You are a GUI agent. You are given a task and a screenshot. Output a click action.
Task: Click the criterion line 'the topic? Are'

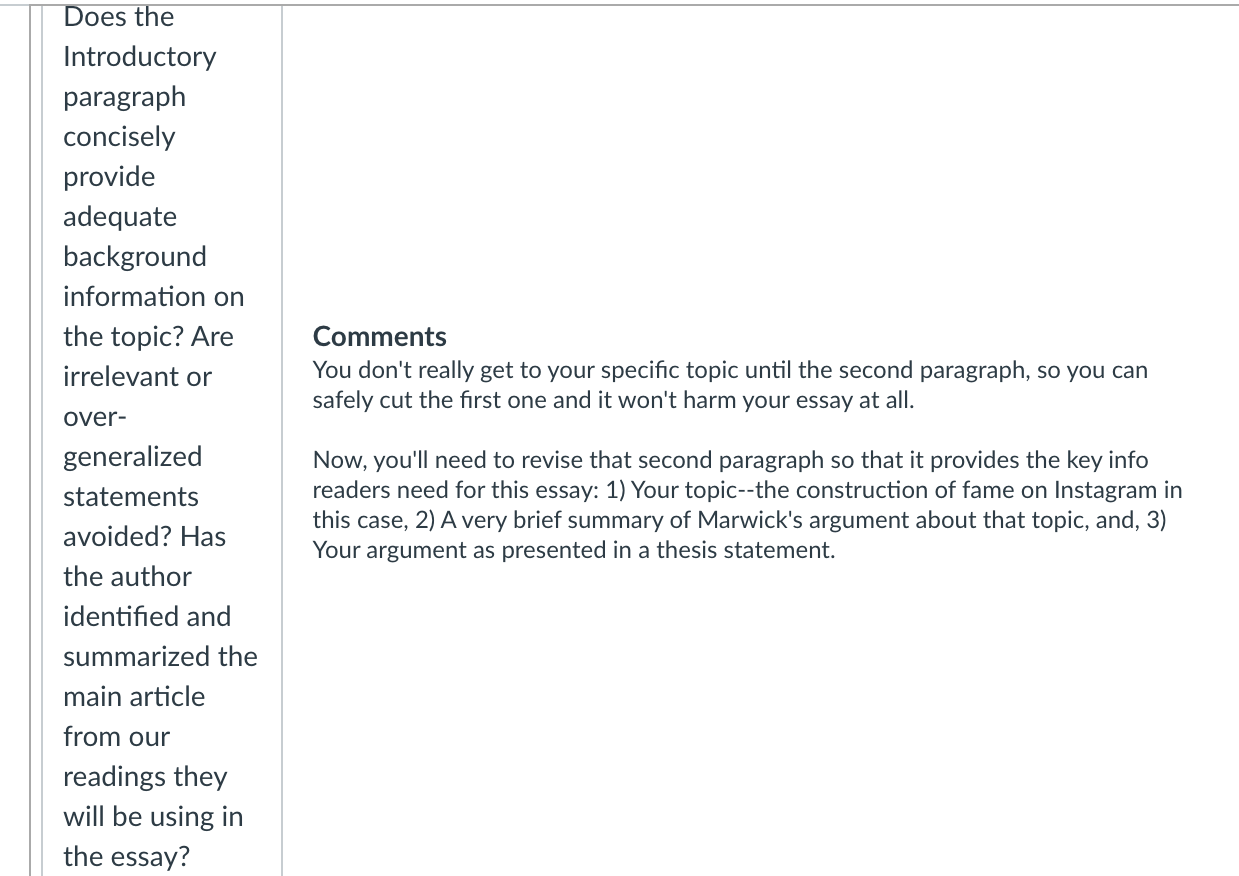(148, 337)
